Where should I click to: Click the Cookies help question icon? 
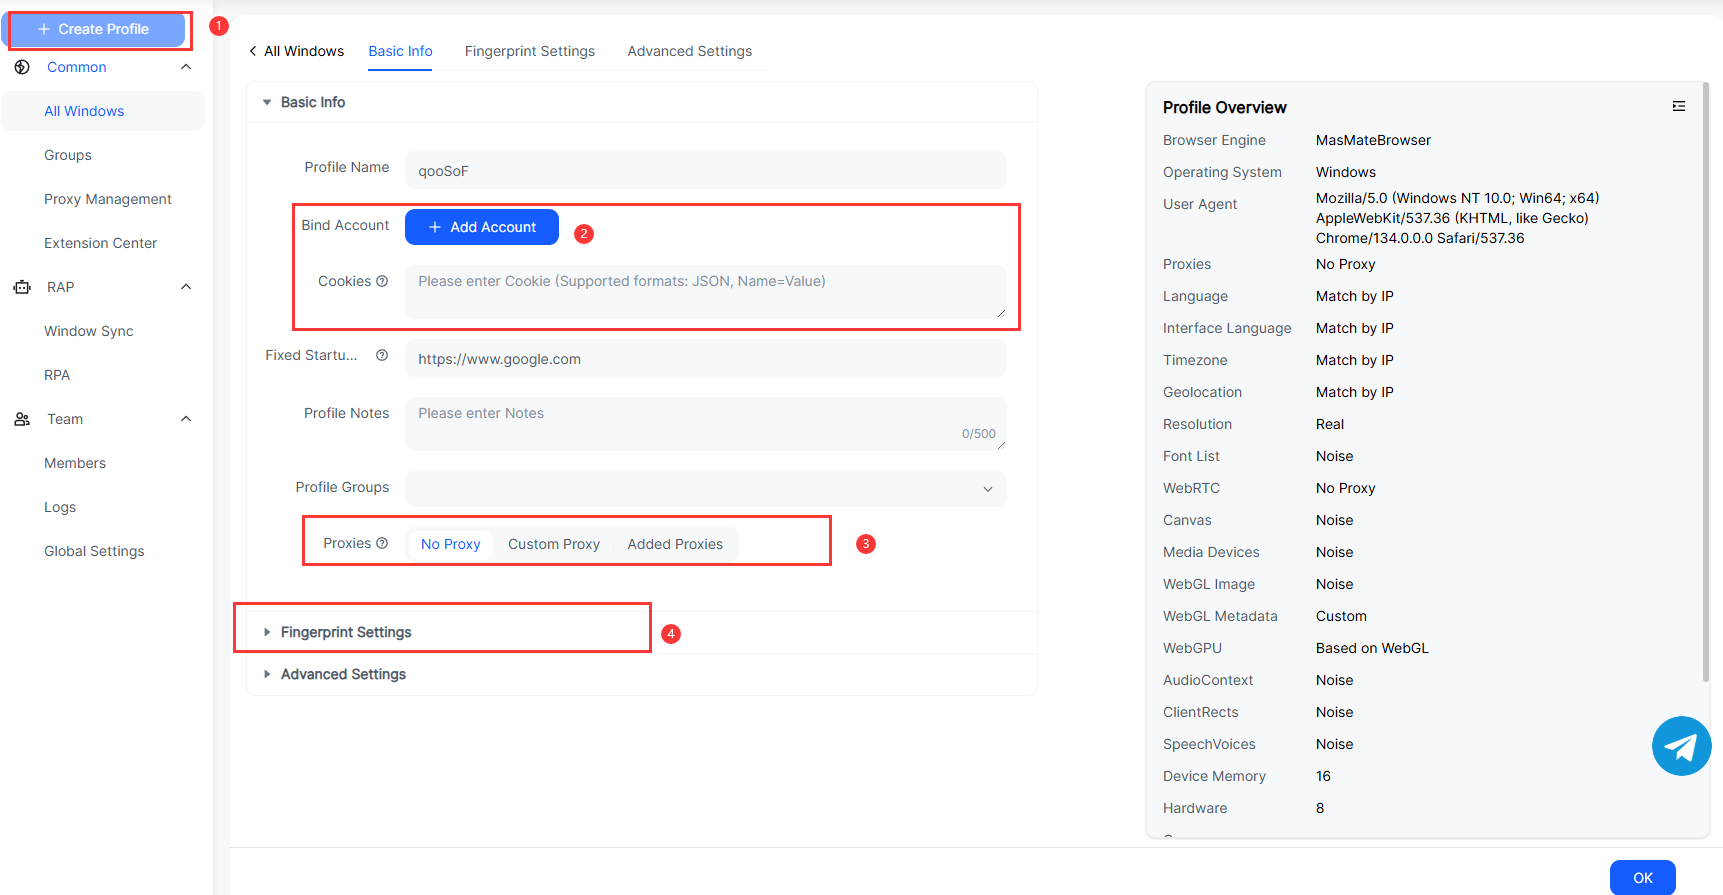pyautogui.click(x=382, y=281)
